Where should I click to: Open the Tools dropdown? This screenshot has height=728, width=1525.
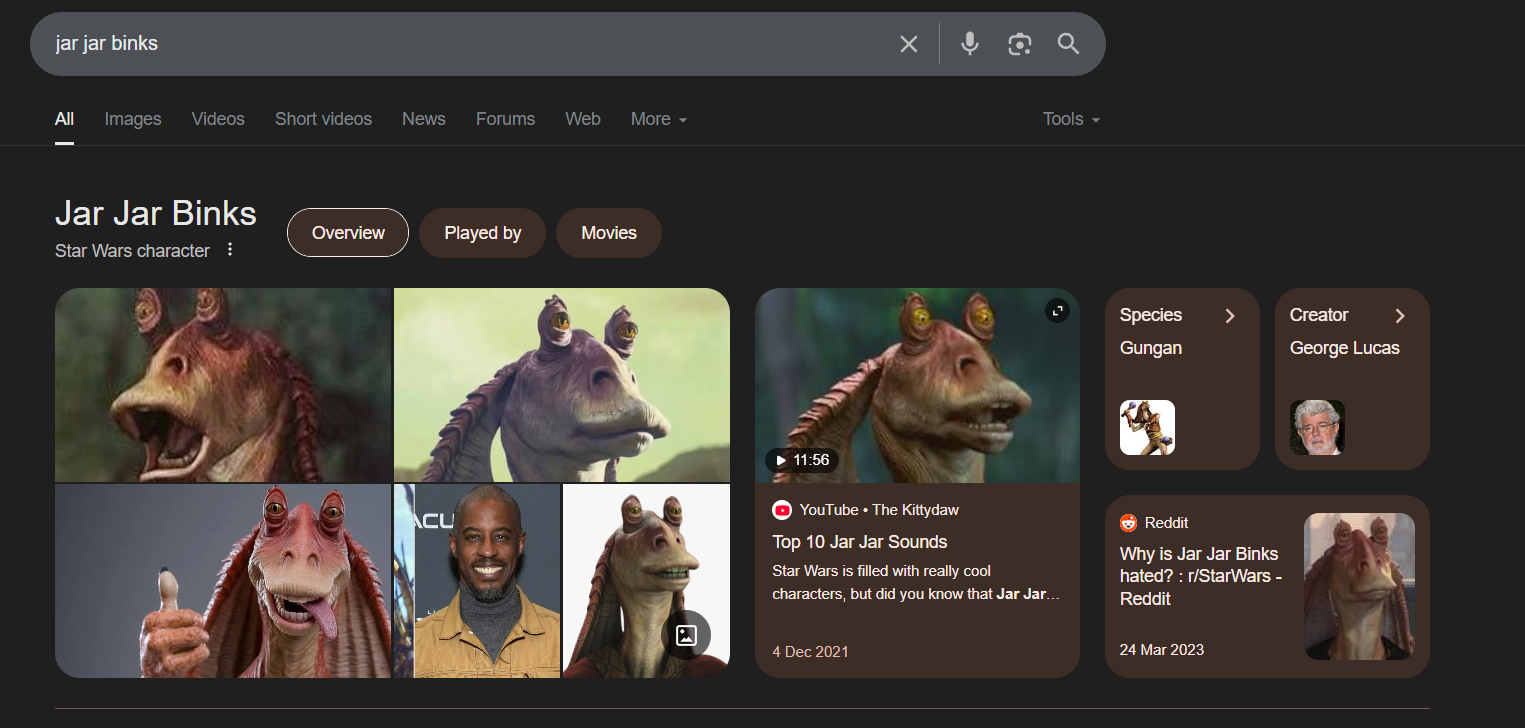(1071, 119)
